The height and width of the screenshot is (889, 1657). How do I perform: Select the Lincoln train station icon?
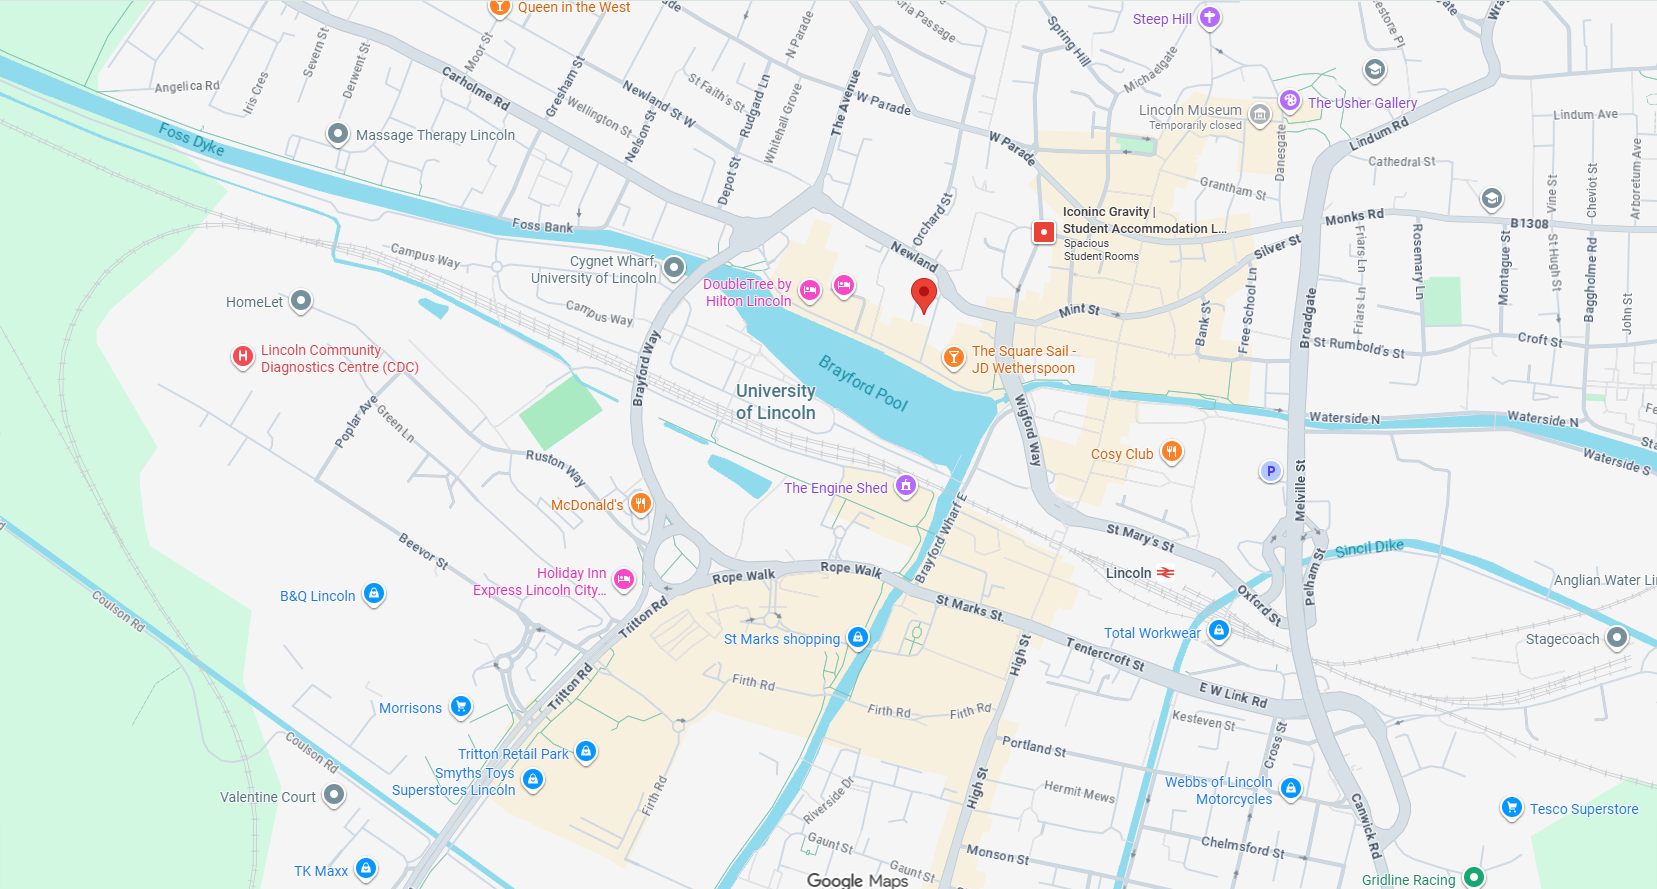point(1166,573)
